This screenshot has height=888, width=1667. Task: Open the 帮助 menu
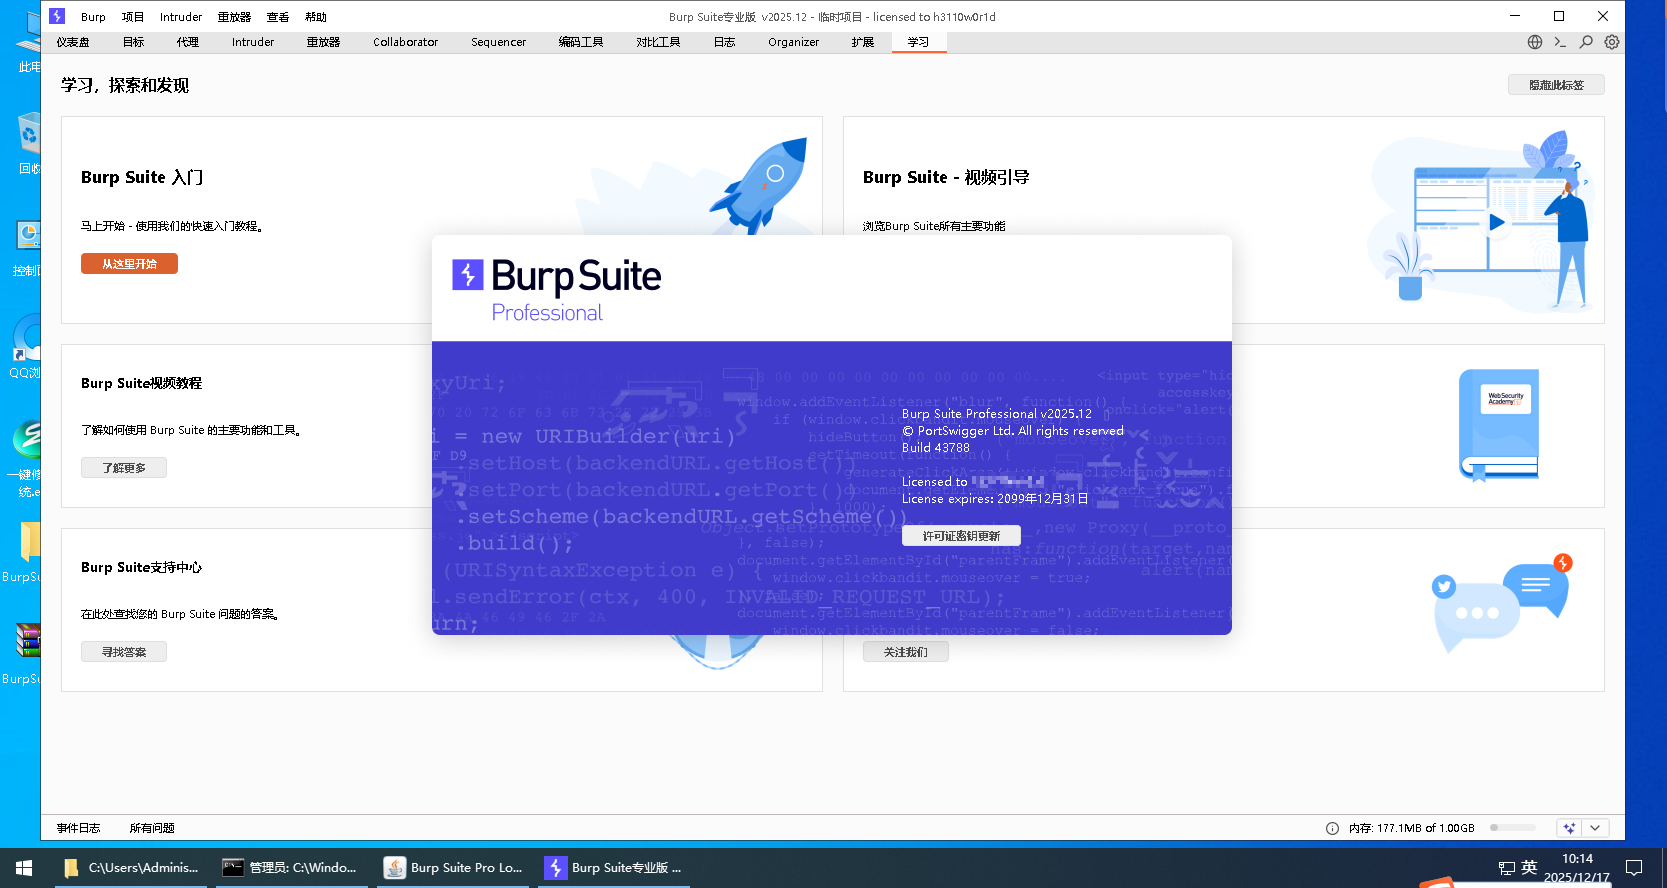pyautogui.click(x=316, y=17)
